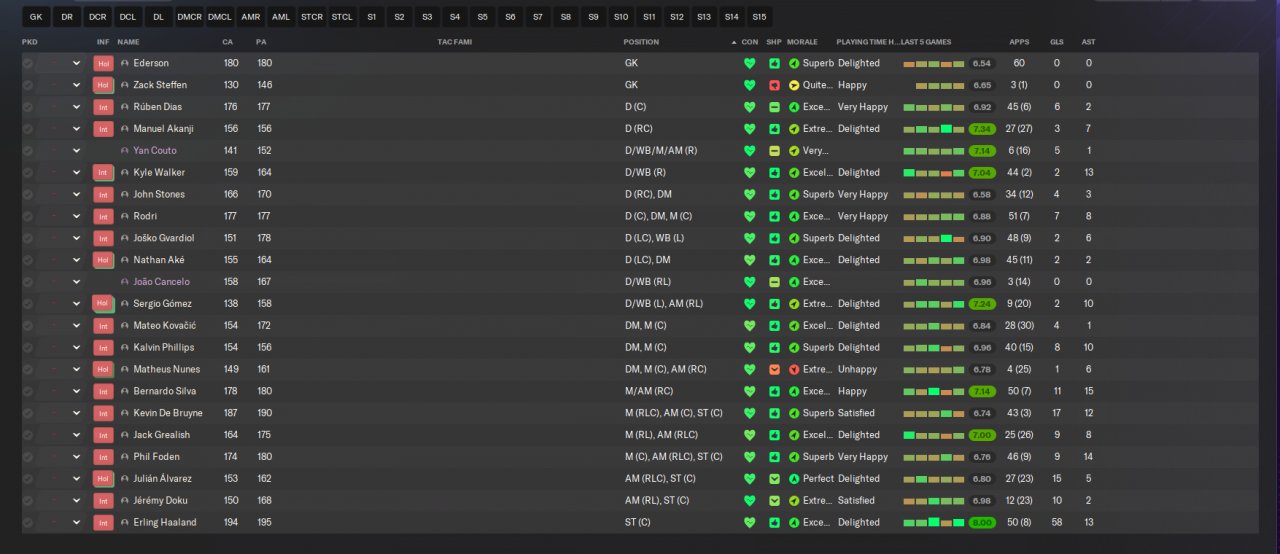
Task: Open the selection dropdown for Bernardo Silva
Action: point(76,391)
